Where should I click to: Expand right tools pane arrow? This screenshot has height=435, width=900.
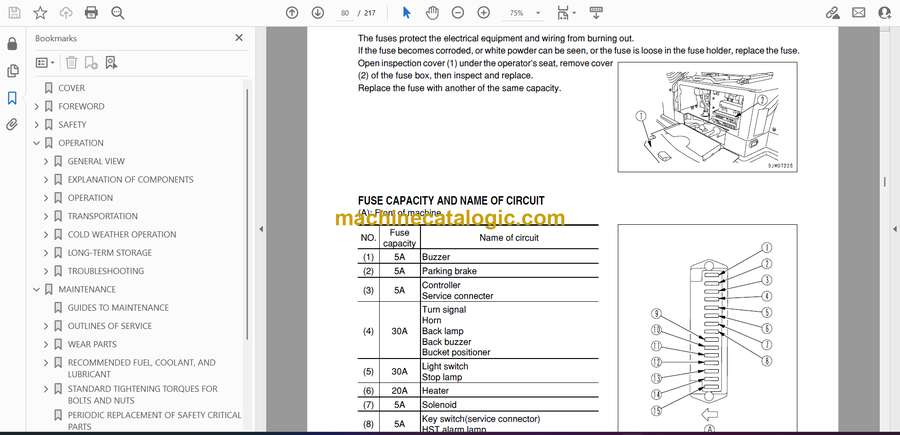tap(894, 229)
